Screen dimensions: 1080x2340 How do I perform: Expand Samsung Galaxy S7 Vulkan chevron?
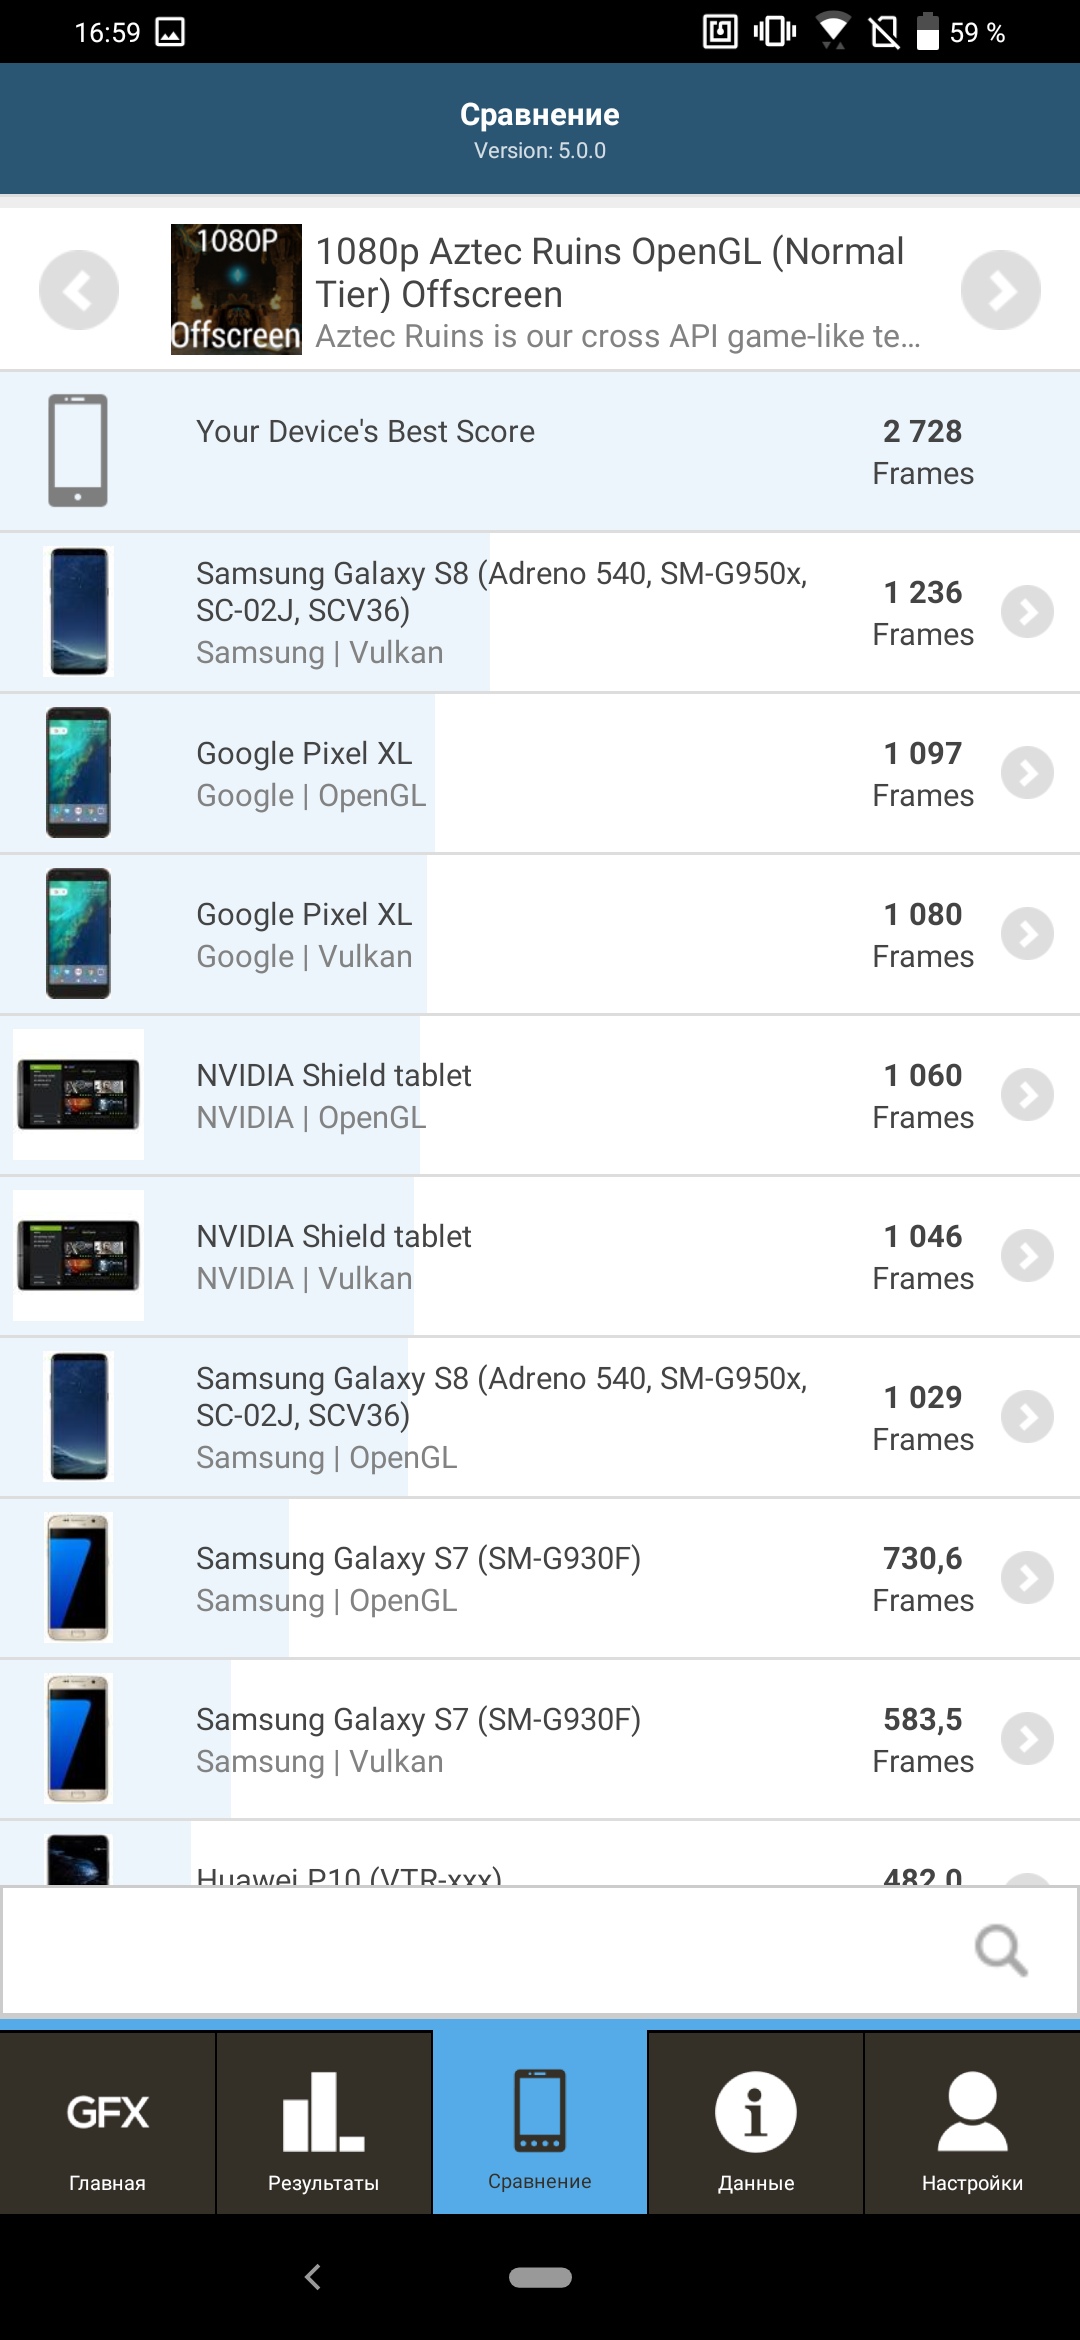coord(1027,1739)
